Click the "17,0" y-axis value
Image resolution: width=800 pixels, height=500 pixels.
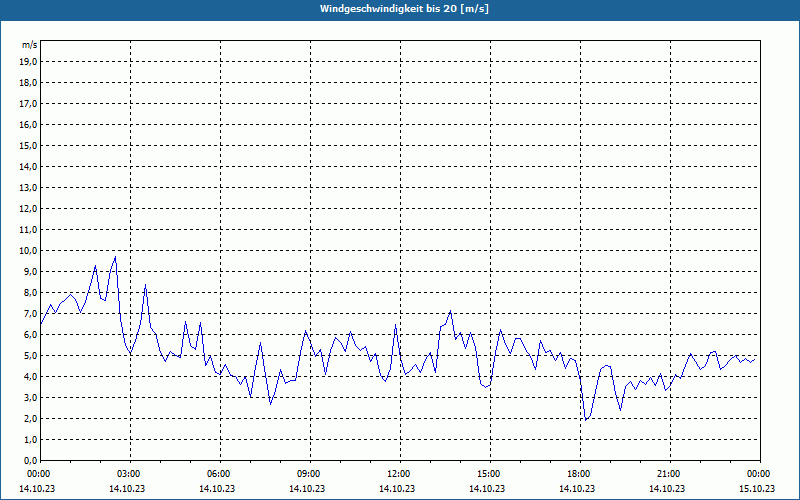click(x=28, y=104)
